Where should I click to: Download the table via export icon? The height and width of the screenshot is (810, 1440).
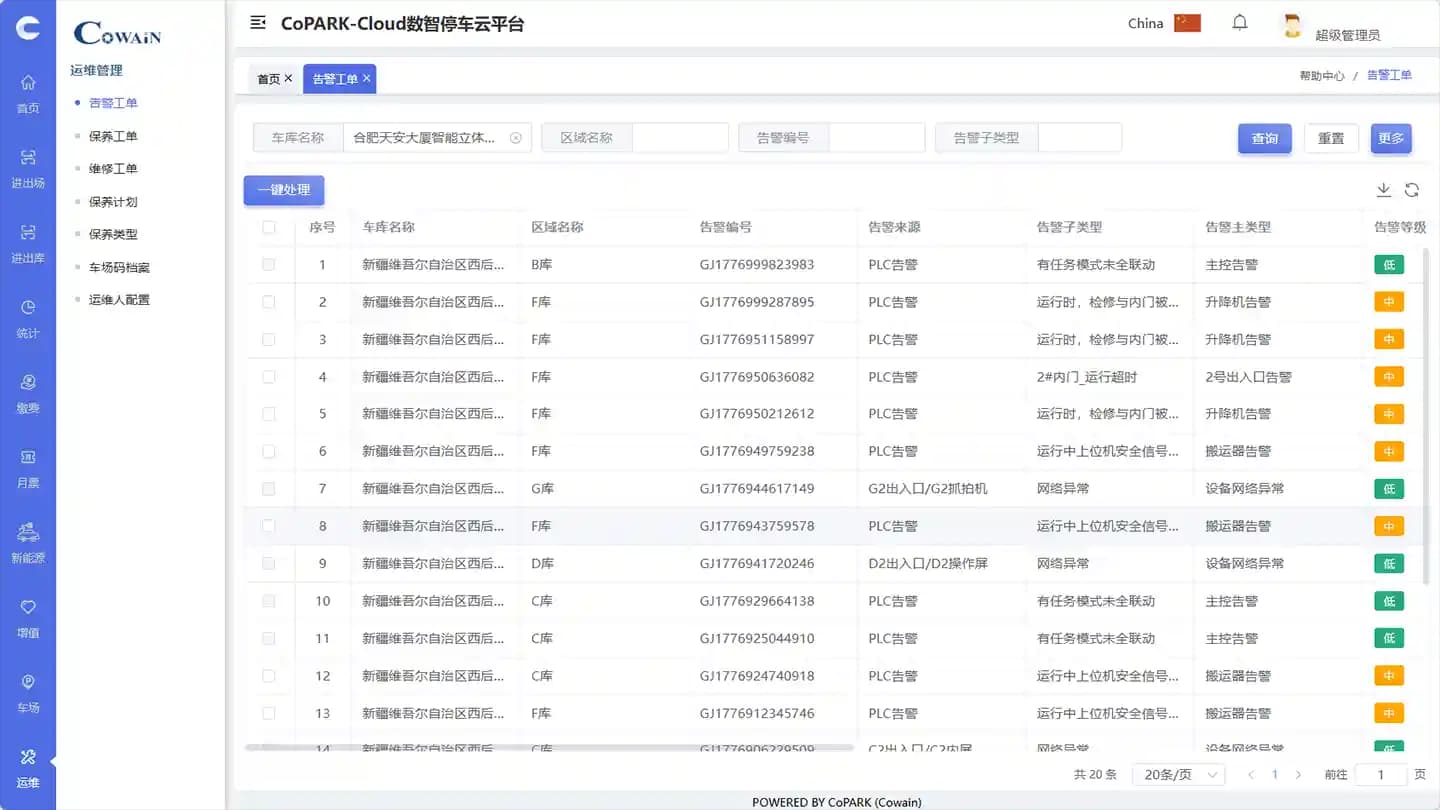tap(1384, 190)
